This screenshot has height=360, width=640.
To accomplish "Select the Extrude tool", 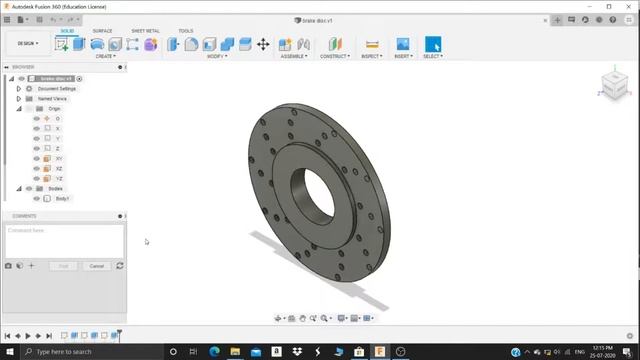I will coord(79,44).
